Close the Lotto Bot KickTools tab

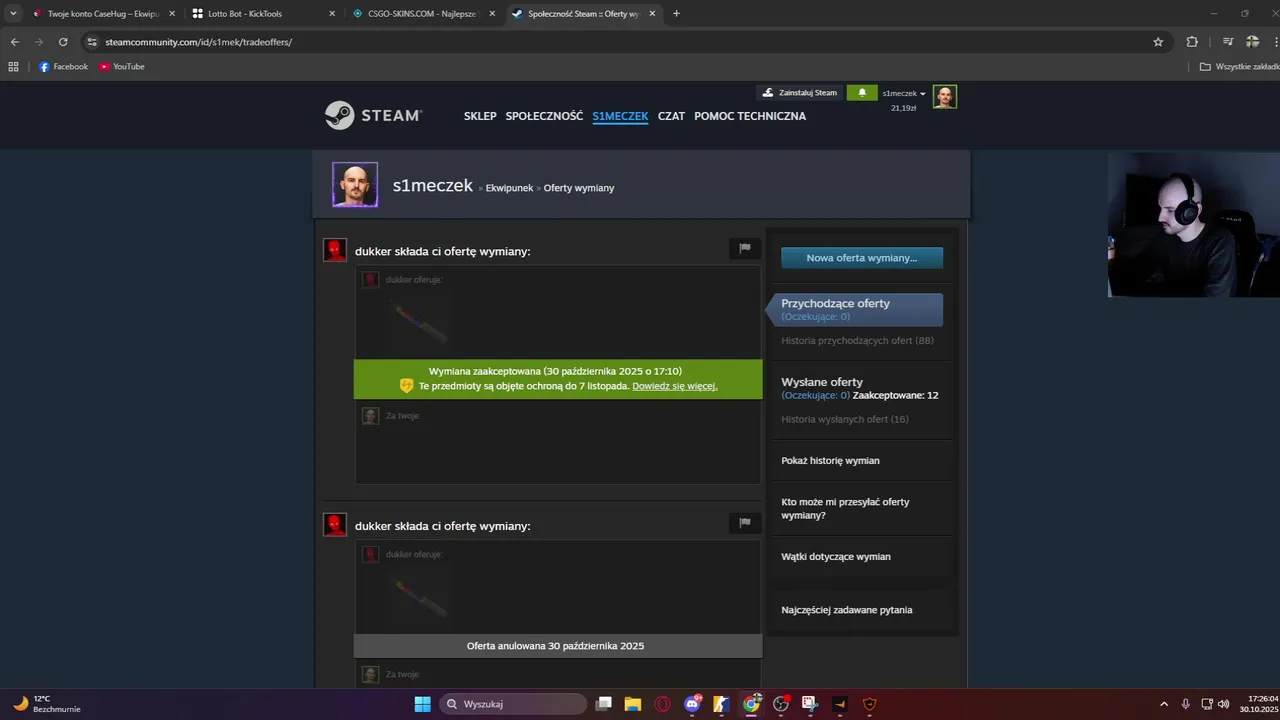pos(332,14)
